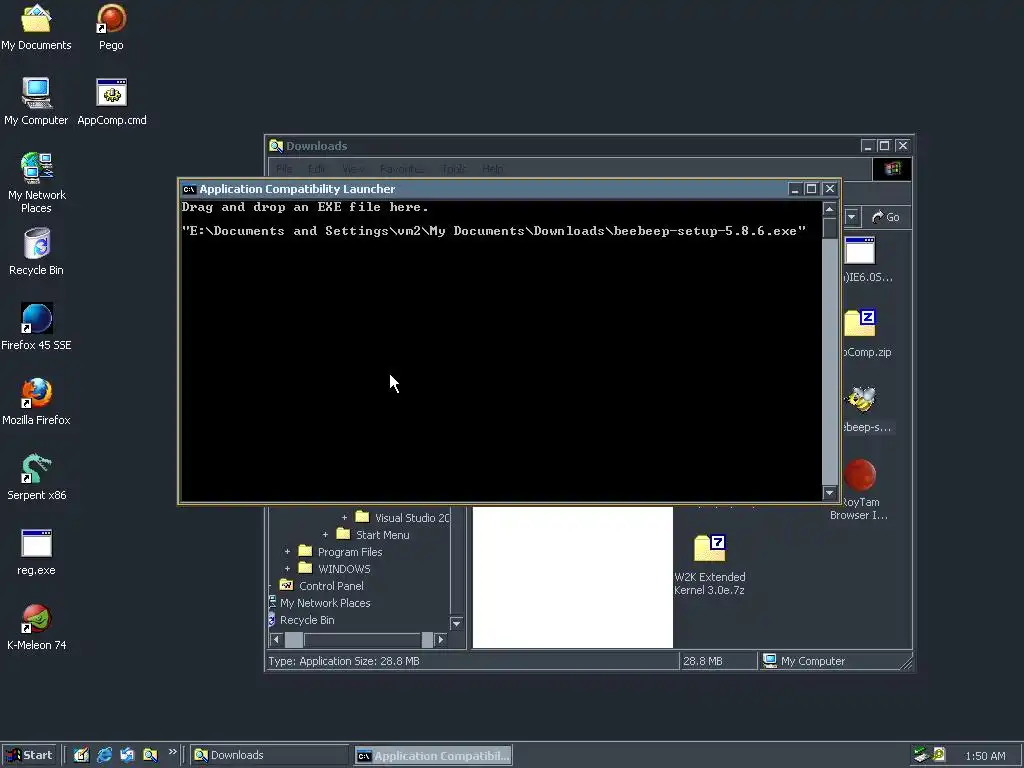Click folder tree horizontal scroll right arrow
1024x768 pixels.
[441, 639]
